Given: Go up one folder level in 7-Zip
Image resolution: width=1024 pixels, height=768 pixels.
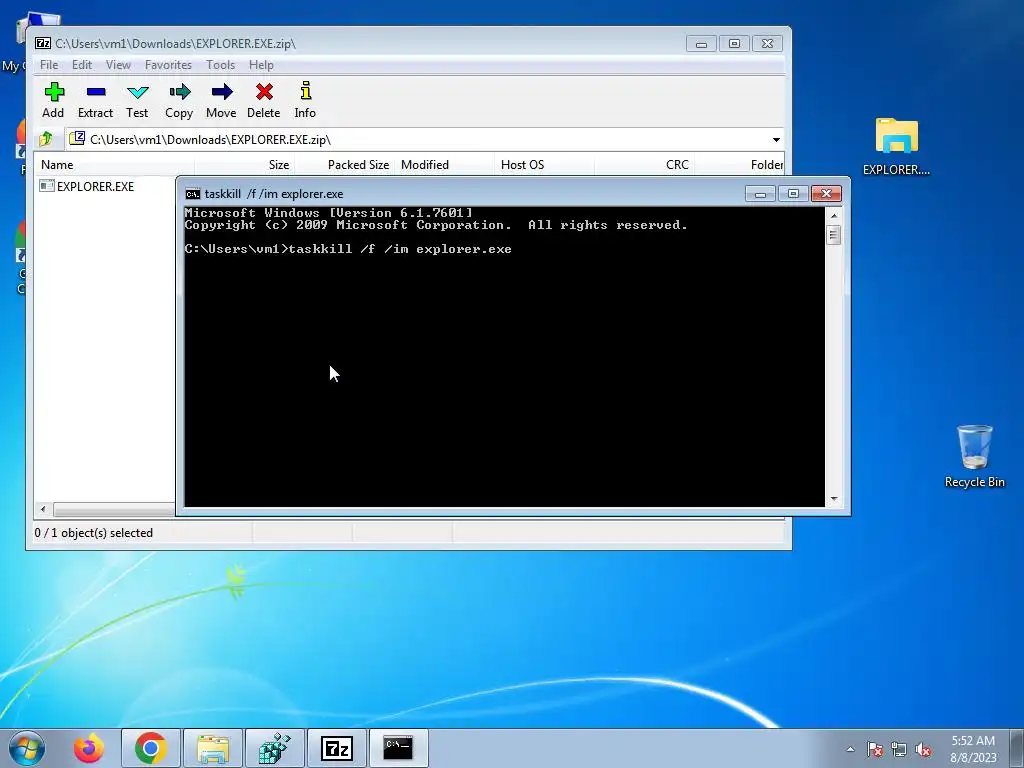Looking at the screenshot, I should point(46,139).
